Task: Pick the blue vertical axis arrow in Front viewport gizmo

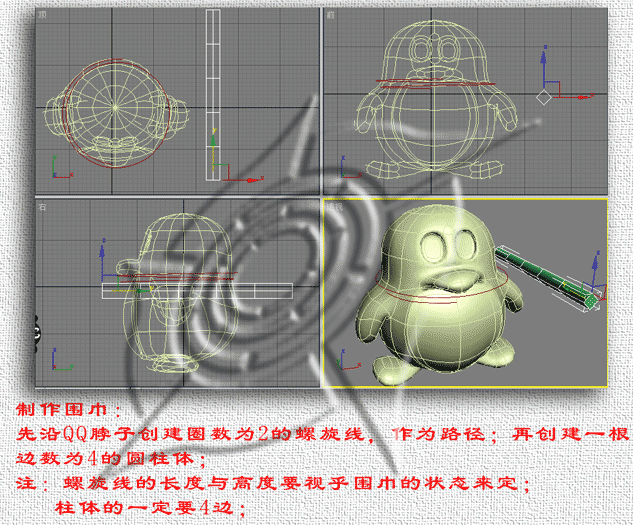Action: [x=543, y=61]
